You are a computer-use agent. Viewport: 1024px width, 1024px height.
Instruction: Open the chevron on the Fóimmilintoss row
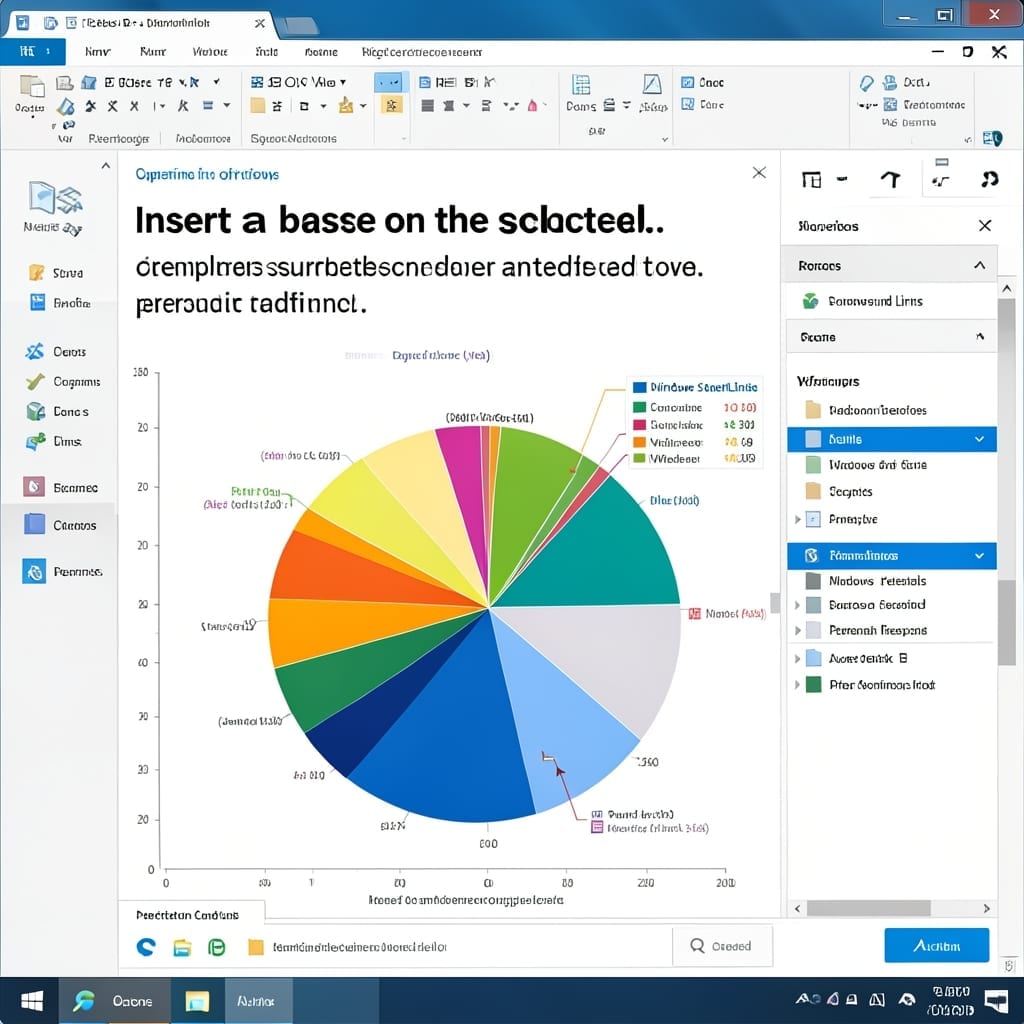tap(980, 556)
